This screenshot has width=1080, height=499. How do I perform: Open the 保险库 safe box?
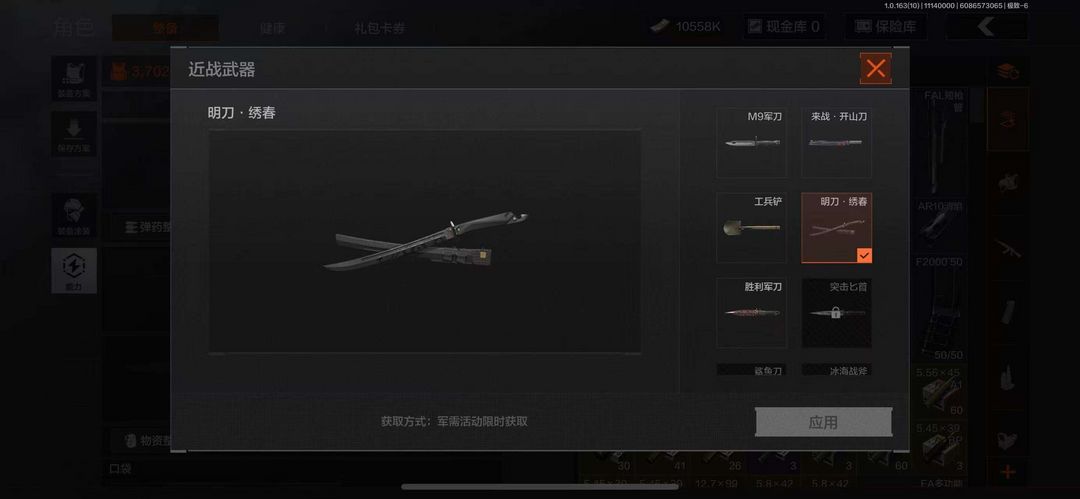click(x=886, y=27)
